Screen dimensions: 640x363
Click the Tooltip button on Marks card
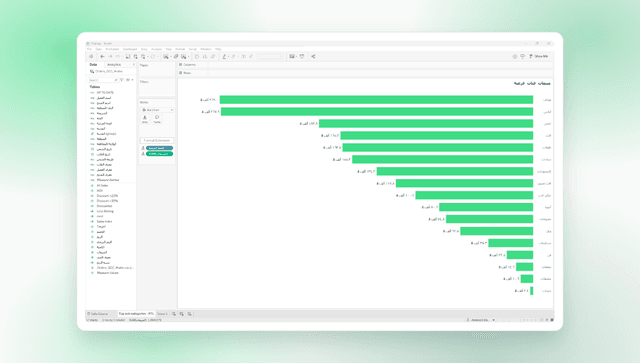click(x=157, y=119)
